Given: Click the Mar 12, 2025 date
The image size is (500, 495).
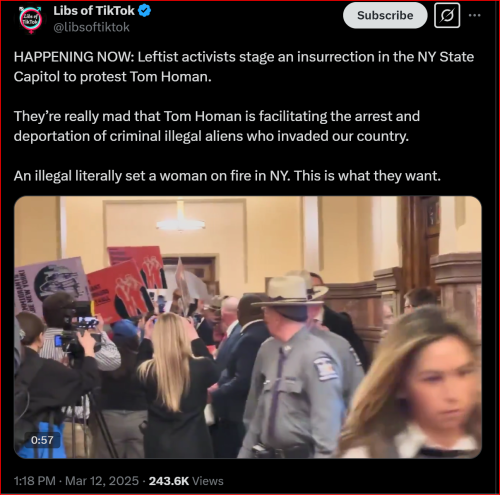Looking at the screenshot, I should pyautogui.click(x=102, y=481).
